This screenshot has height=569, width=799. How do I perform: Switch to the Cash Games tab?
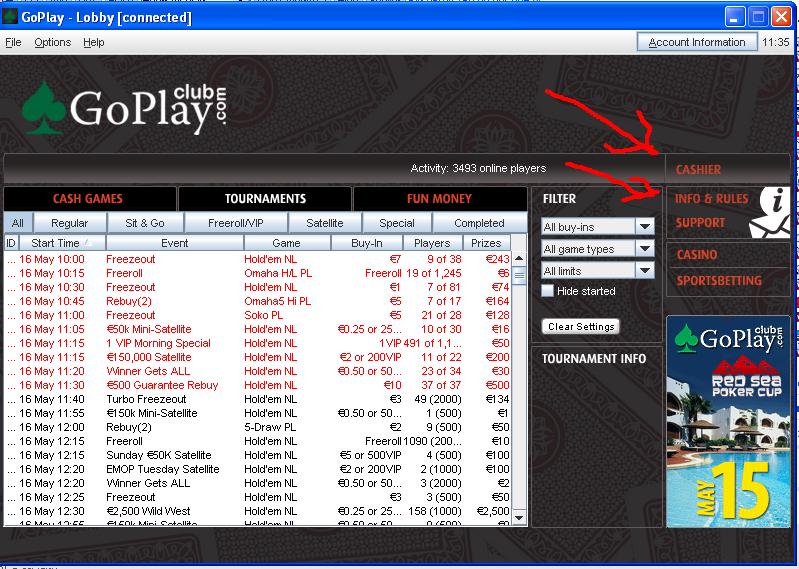click(x=90, y=199)
